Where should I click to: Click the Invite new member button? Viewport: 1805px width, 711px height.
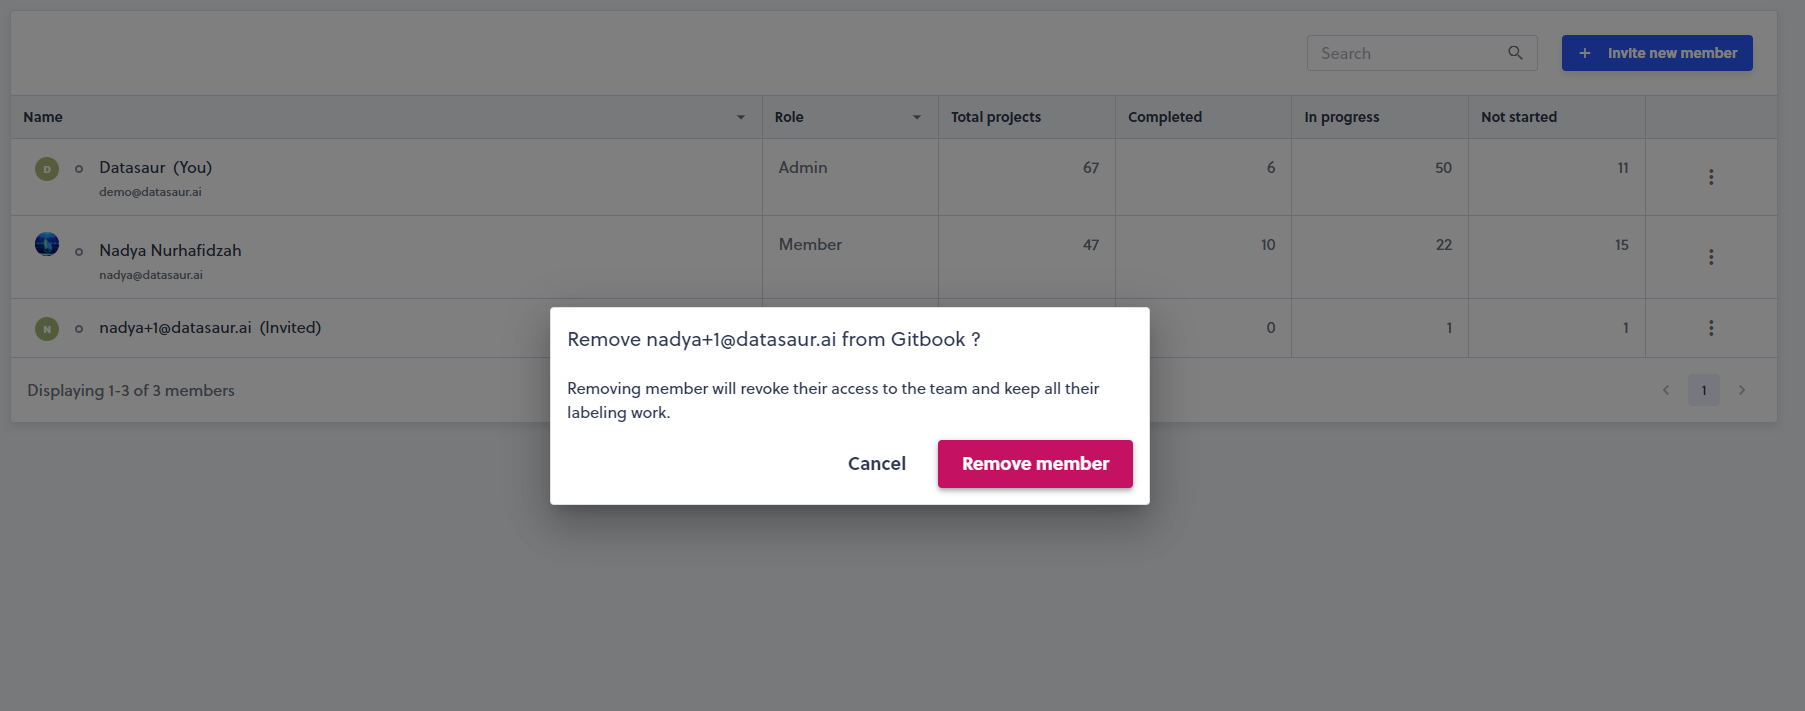(x=1657, y=53)
